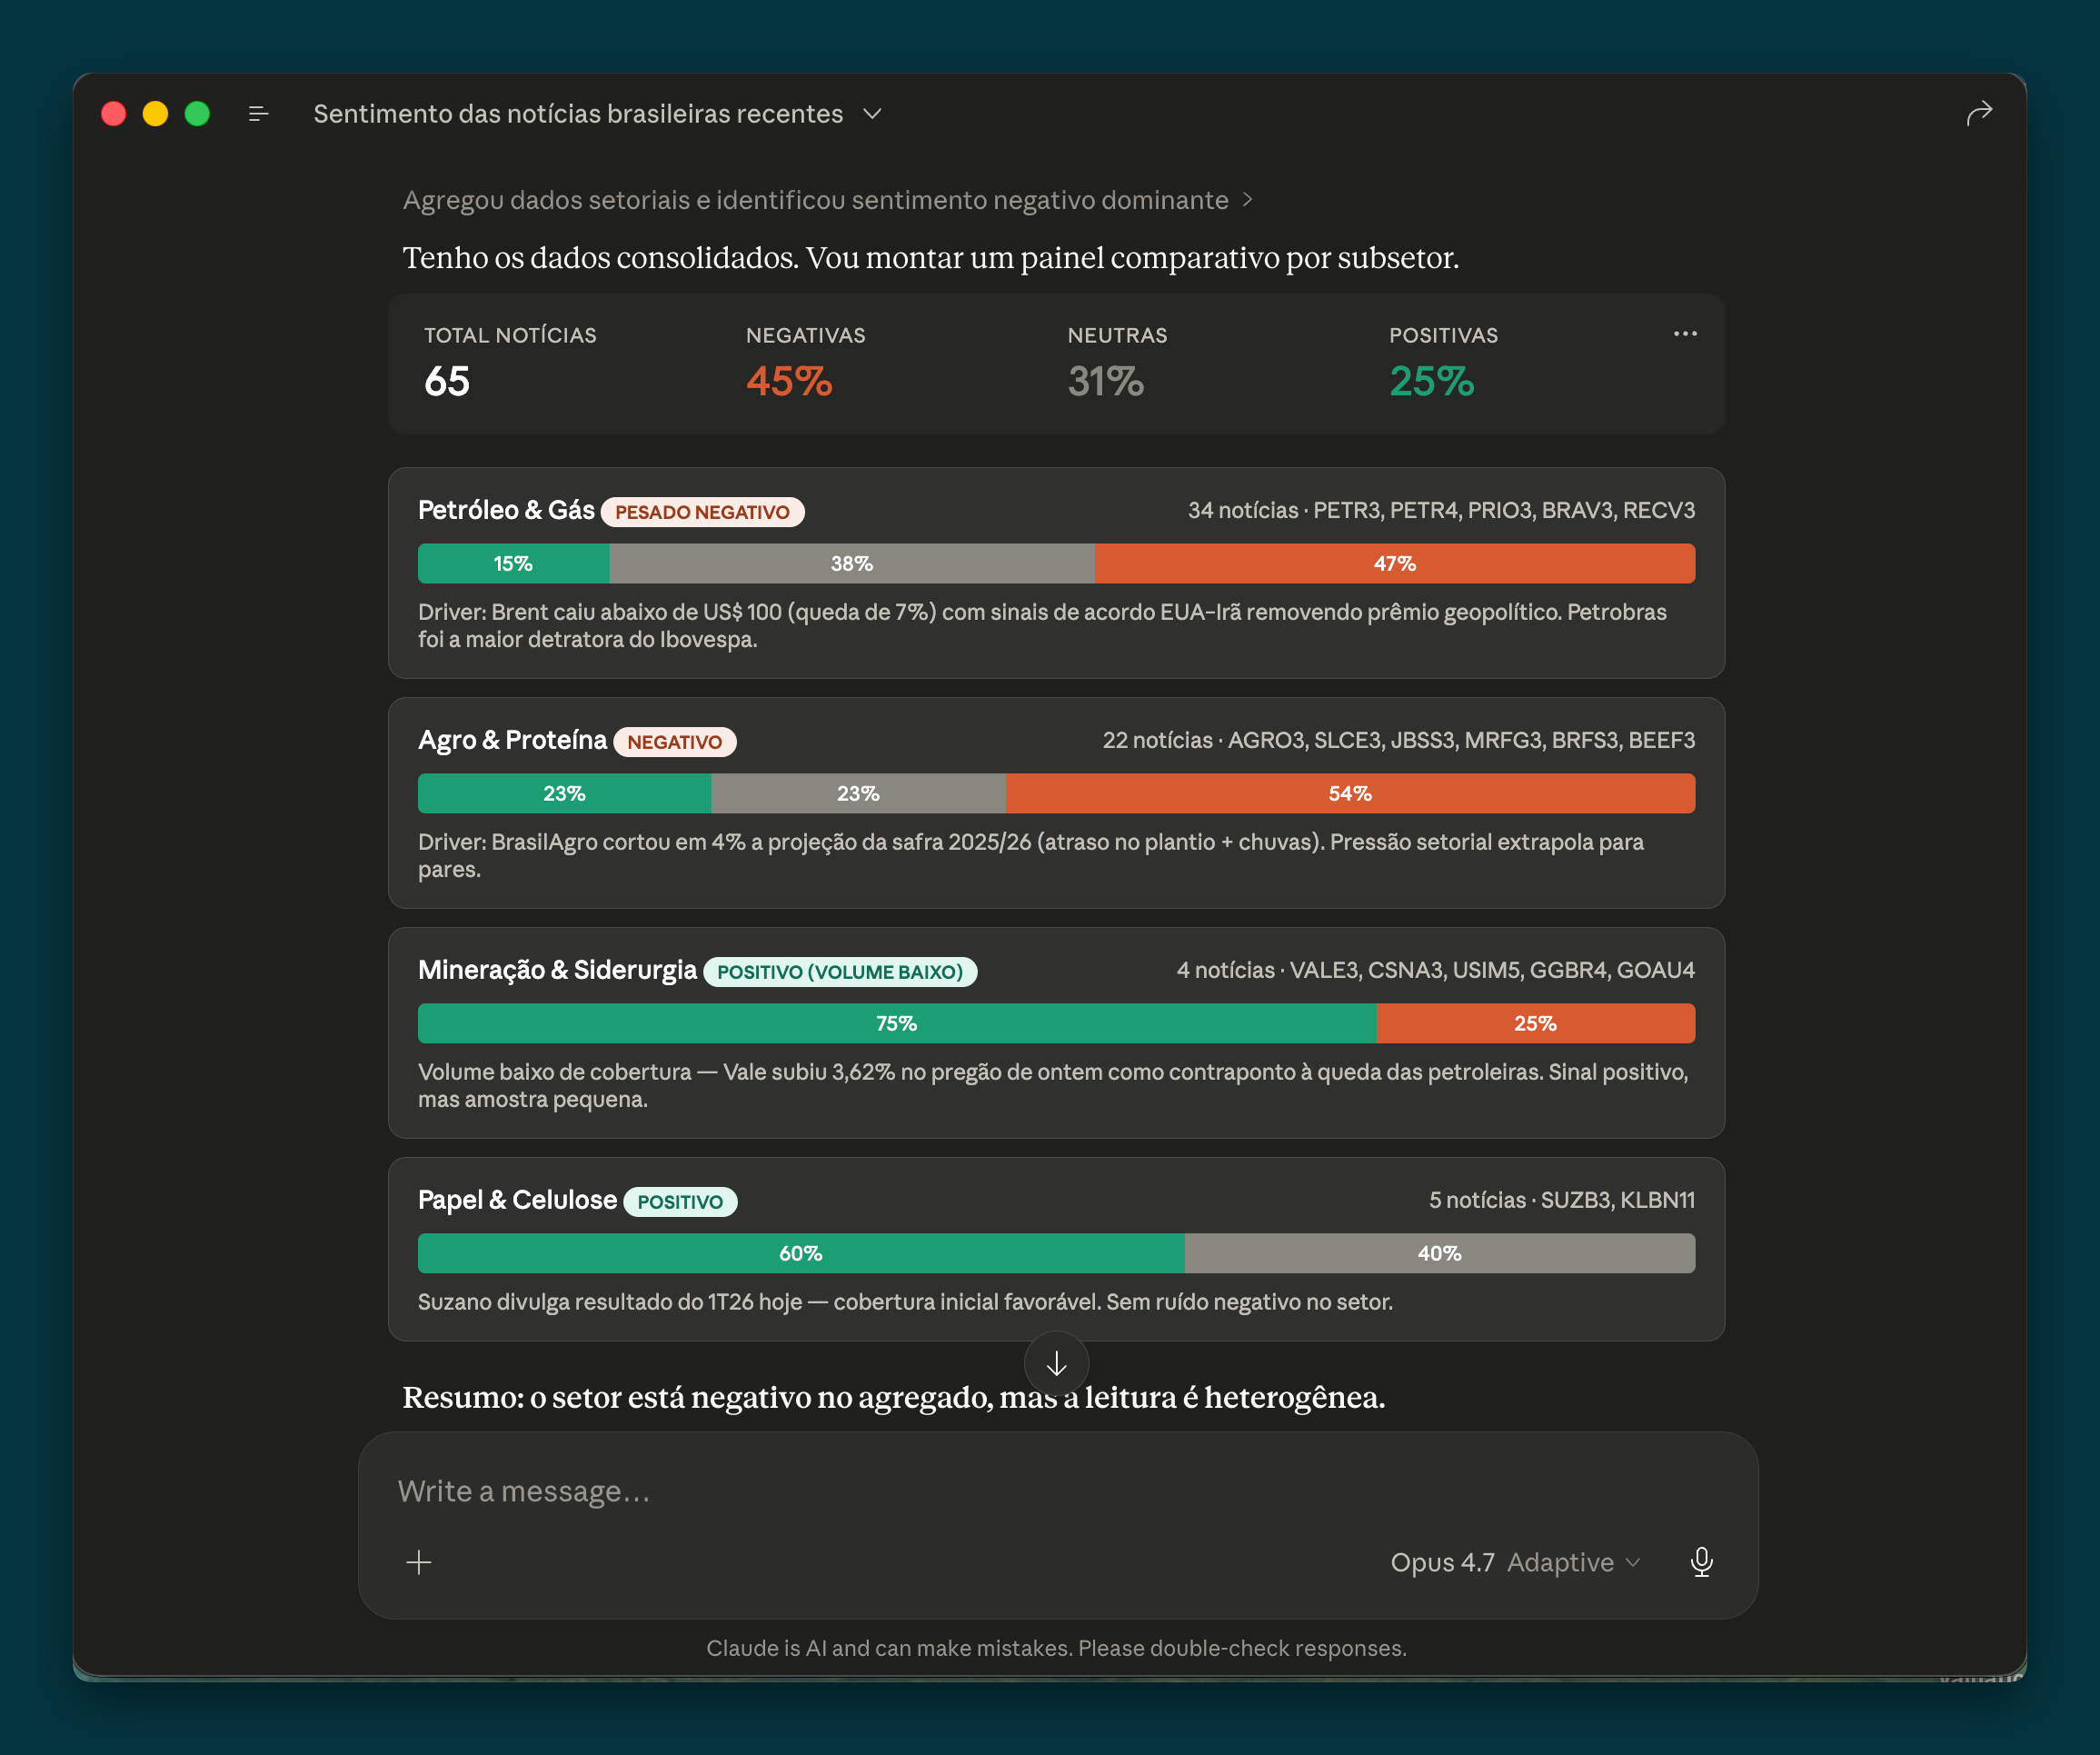Click the 'Mineração & Siderurgia' card heading
Image resolution: width=2100 pixels, height=1755 pixels.
tap(557, 971)
